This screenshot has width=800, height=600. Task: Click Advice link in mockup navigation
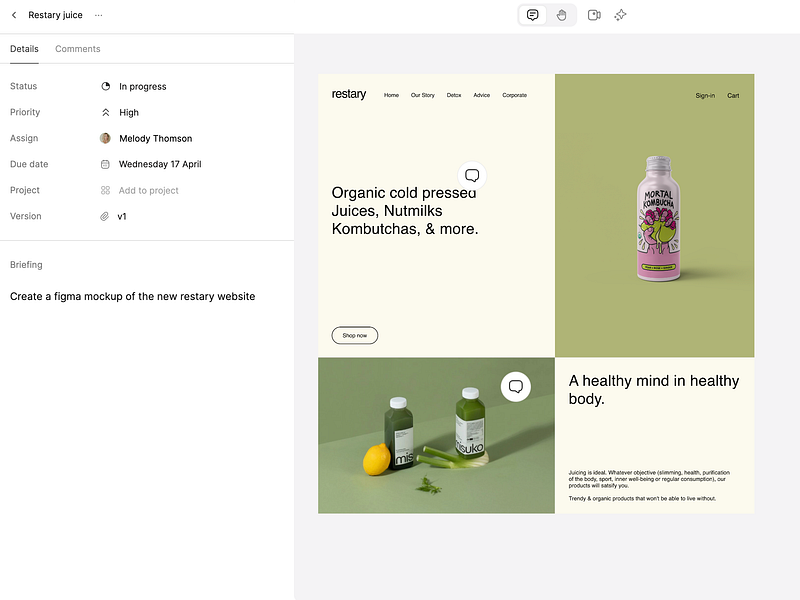pyautogui.click(x=482, y=95)
